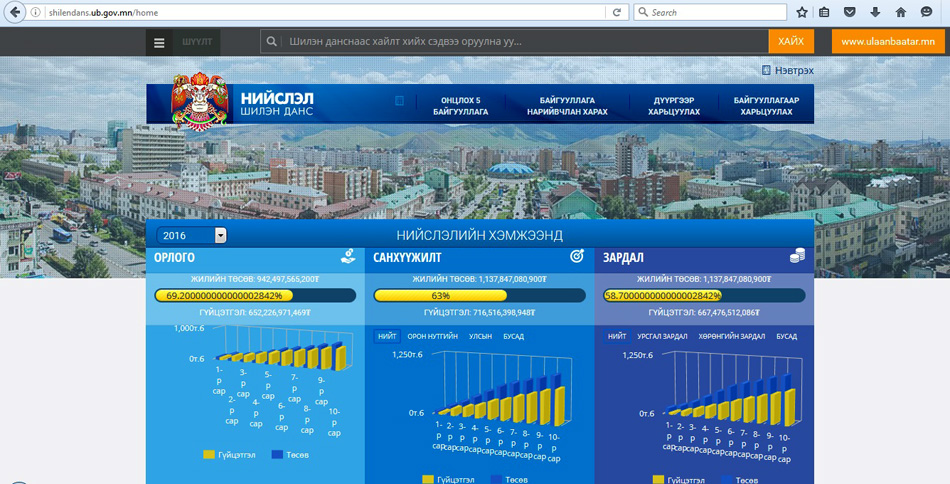Open ОНЦЛОХ 5 БАЙГУУЛЛАГА menu item
Image resolution: width=950 pixels, height=484 pixels.
click(460, 106)
